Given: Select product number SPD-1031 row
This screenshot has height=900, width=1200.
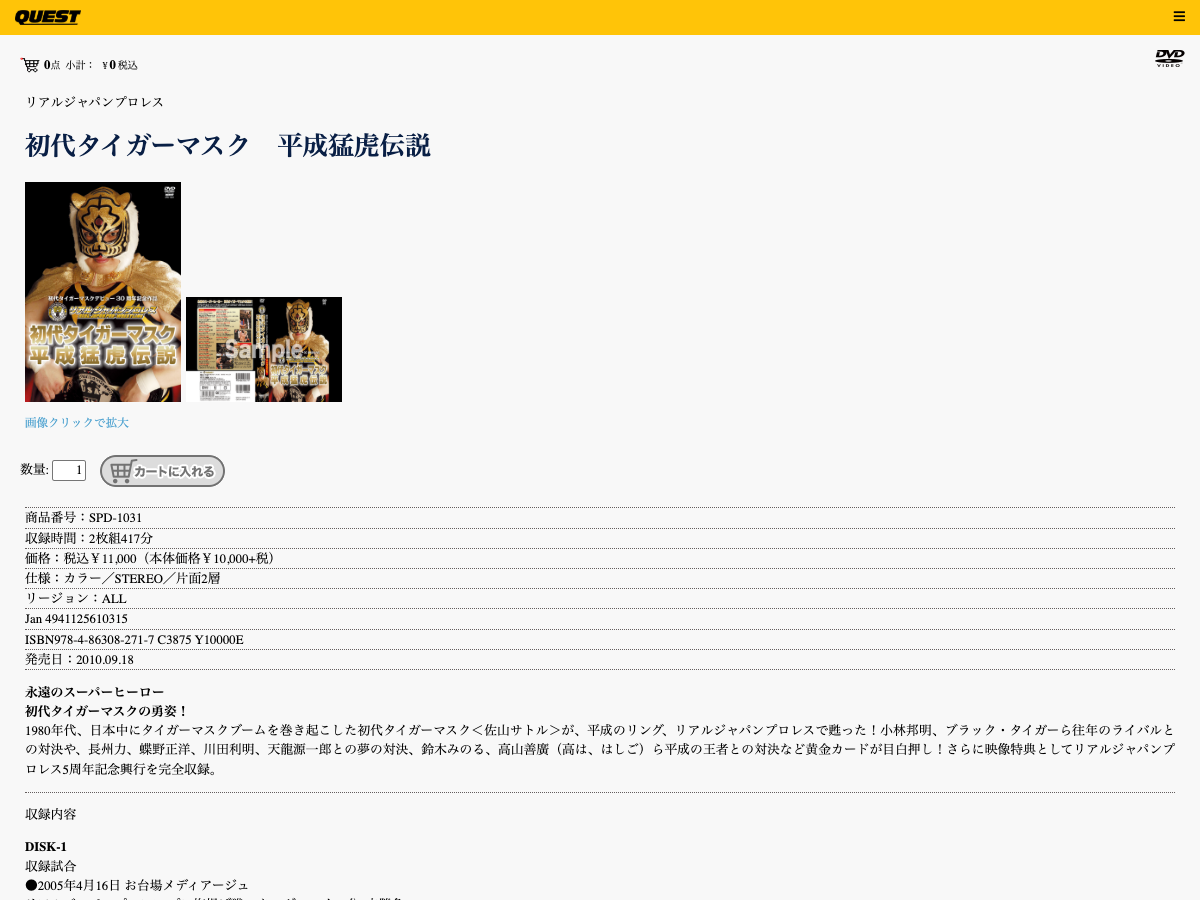Looking at the screenshot, I should (600, 518).
